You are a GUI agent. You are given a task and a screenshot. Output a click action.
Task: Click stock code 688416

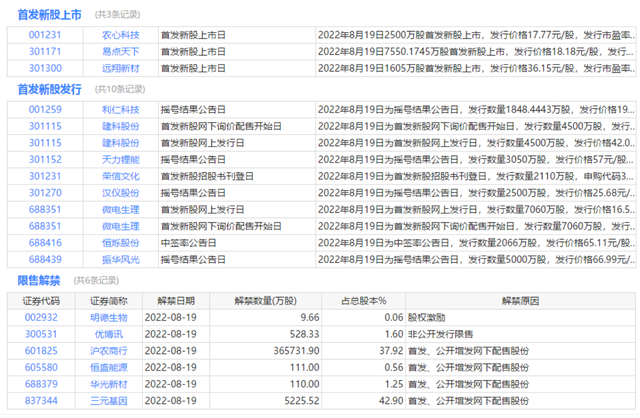pyautogui.click(x=45, y=243)
